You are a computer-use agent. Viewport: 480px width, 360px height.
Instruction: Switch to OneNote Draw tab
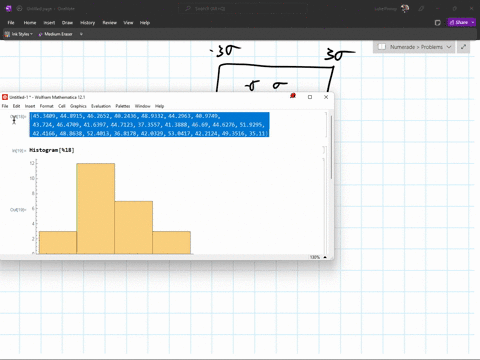click(67, 23)
